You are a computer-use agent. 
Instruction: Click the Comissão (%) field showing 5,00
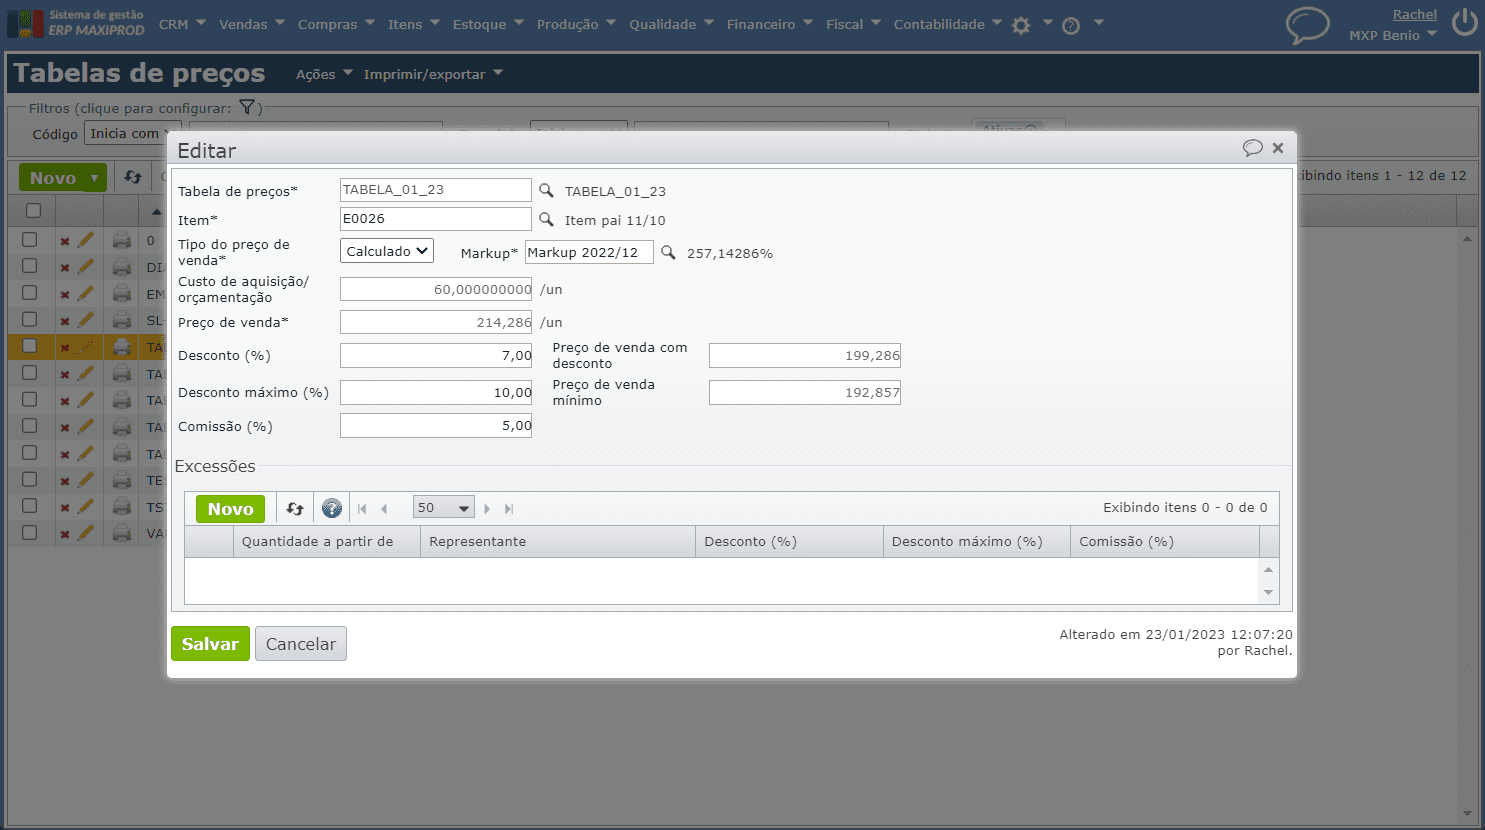coord(436,425)
